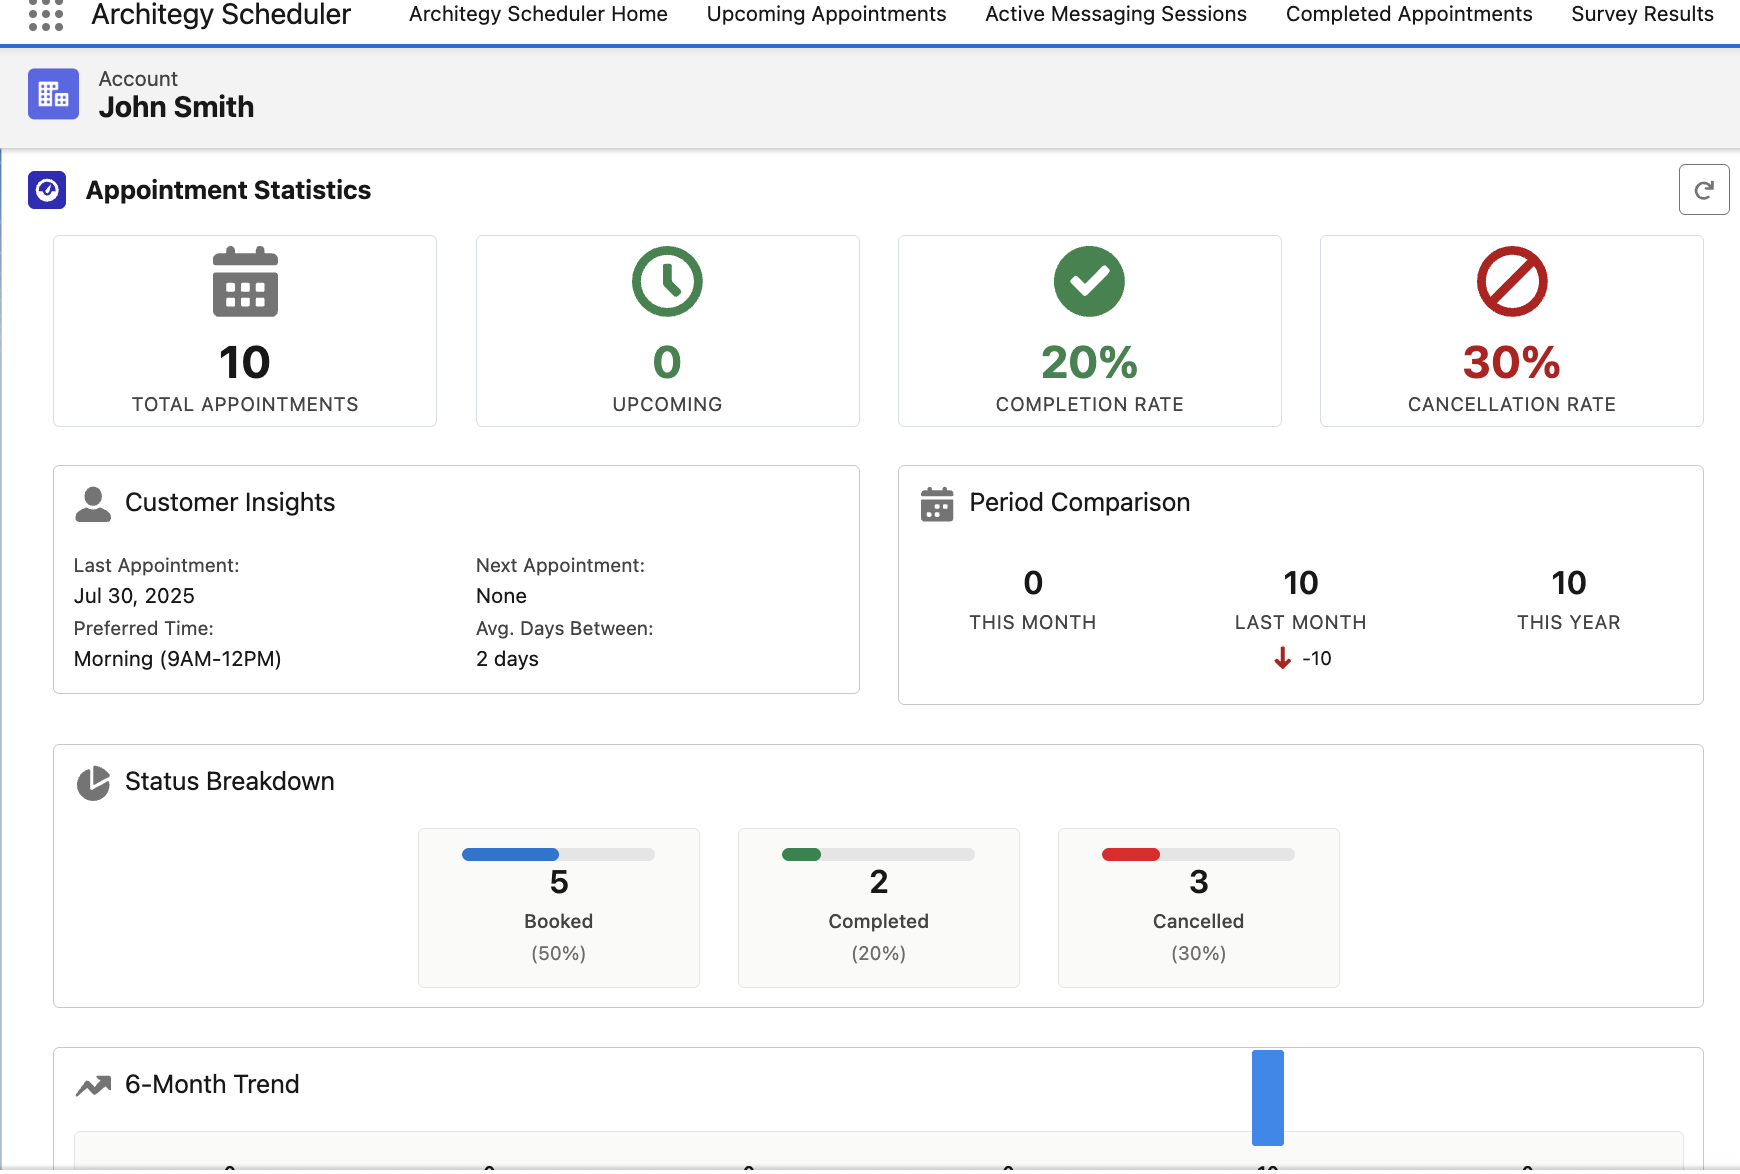1740x1174 pixels.
Task: Click 'Morning (9AM-12PM)' preferred time
Action: click(177, 659)
